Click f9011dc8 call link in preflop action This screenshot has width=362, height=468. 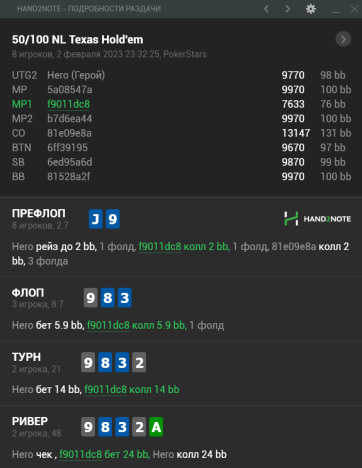point(184,247)
